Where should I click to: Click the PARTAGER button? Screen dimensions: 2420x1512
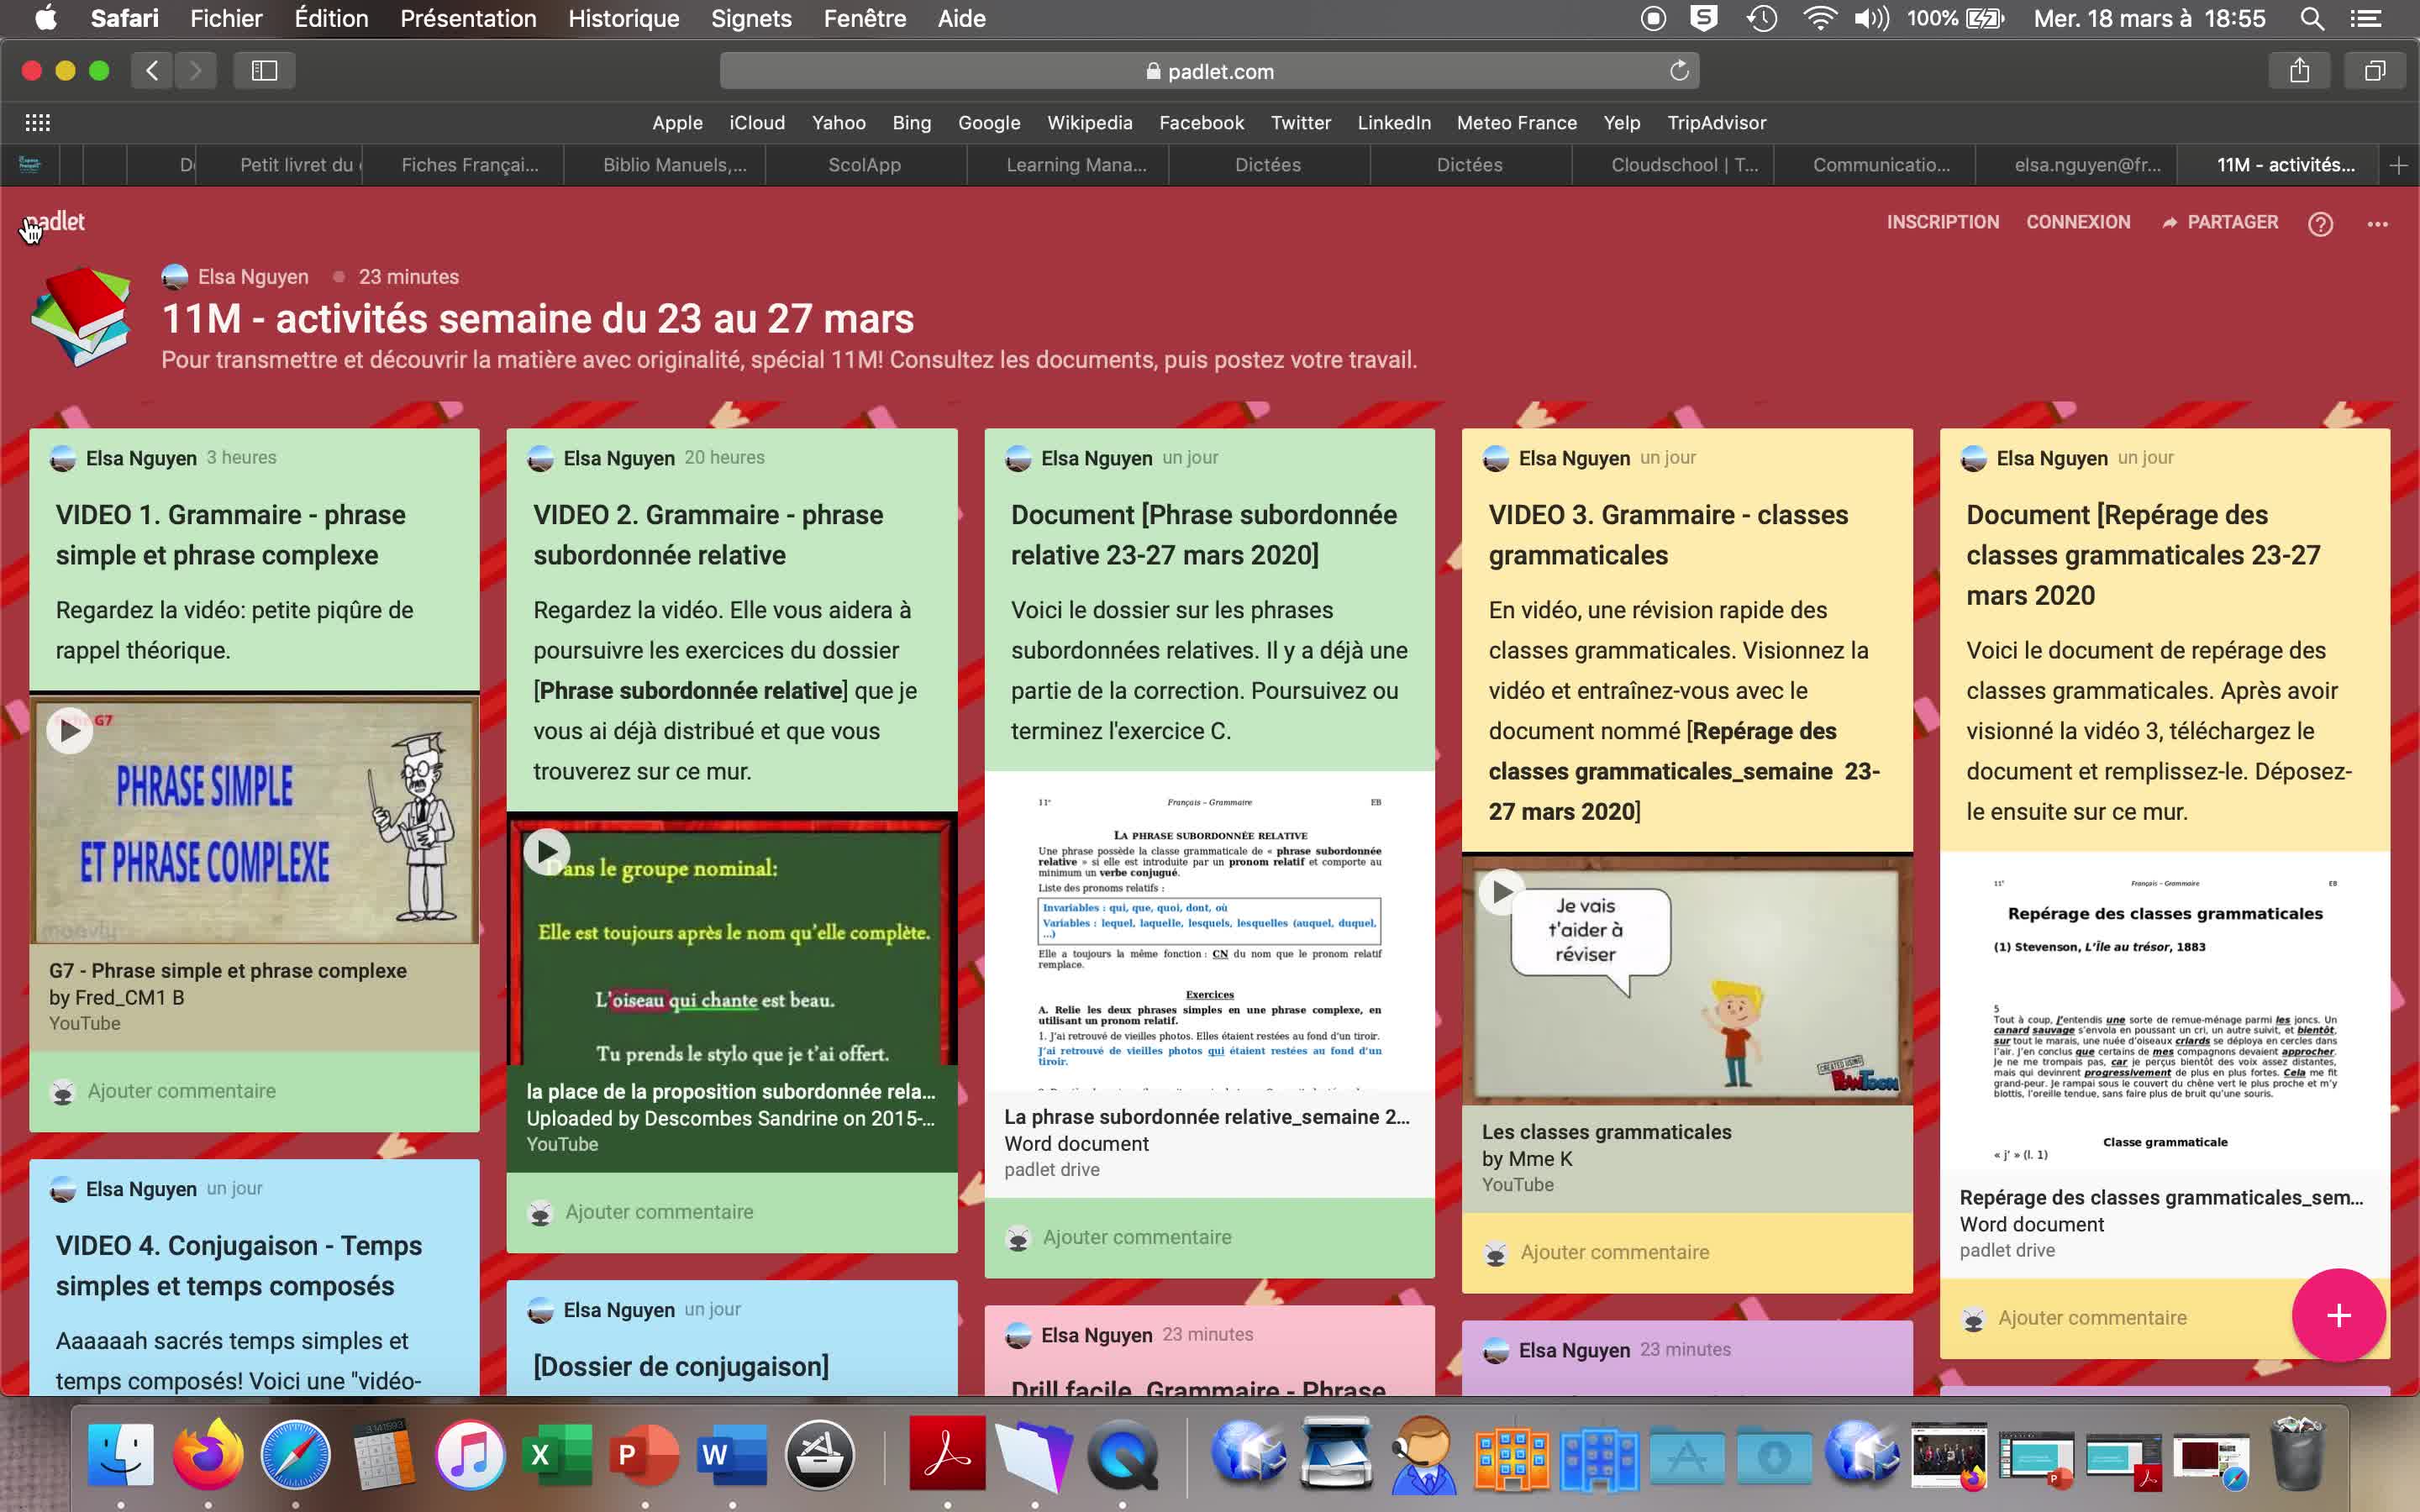tap(2220, 222)
